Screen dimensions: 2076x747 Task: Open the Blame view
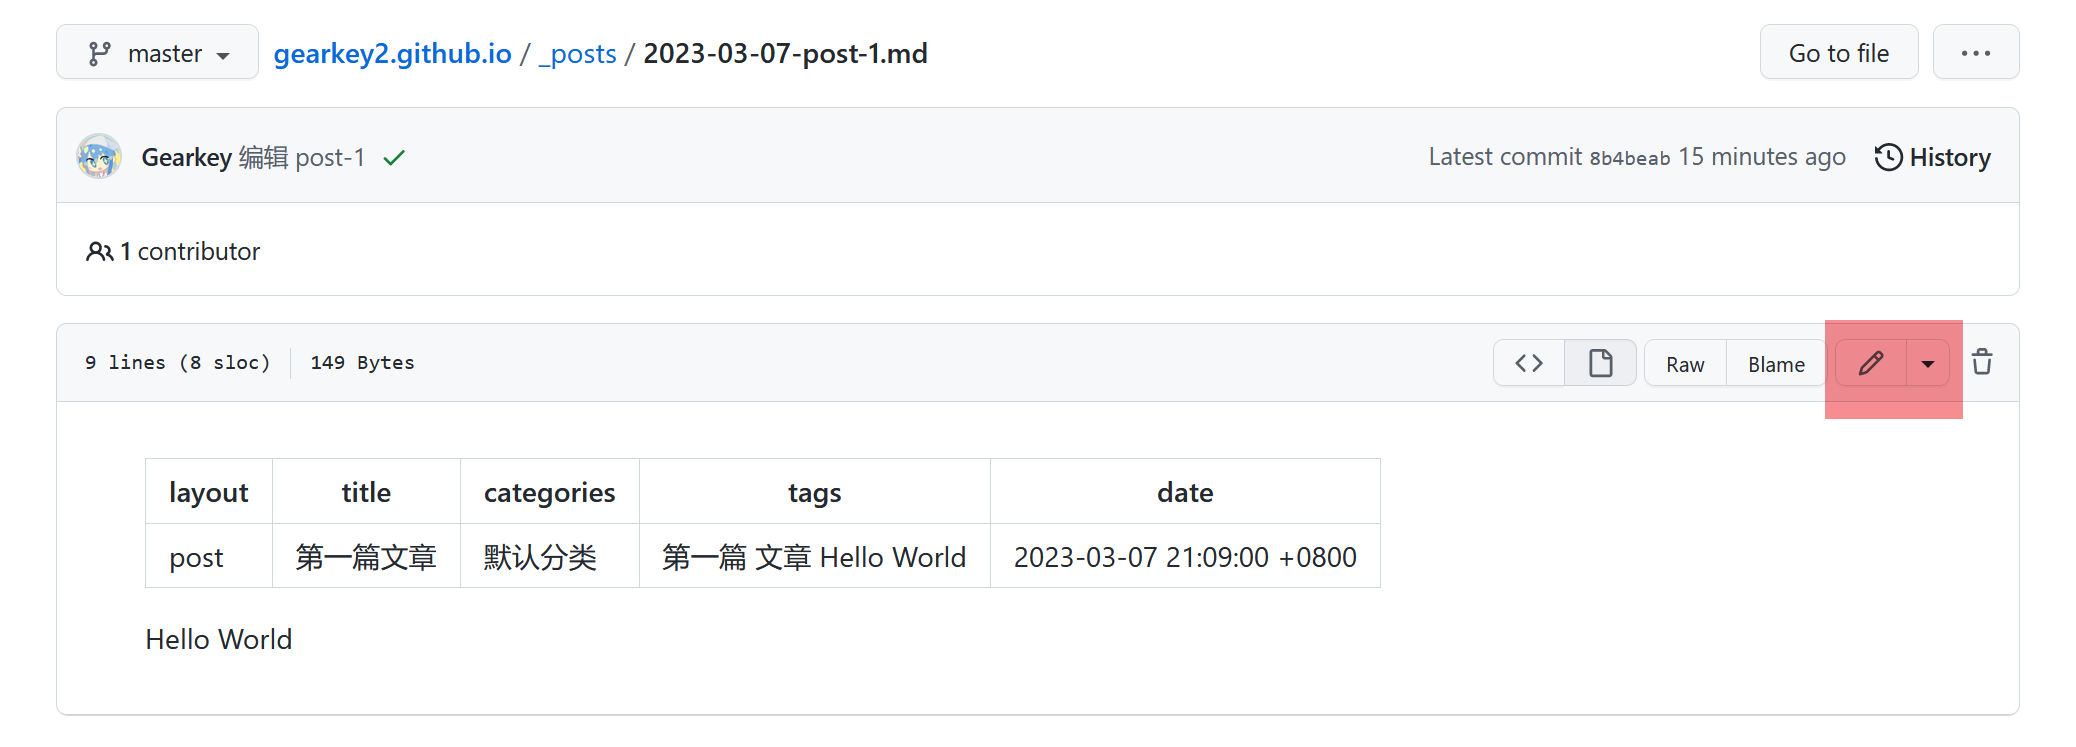[x=1776, y=364]
